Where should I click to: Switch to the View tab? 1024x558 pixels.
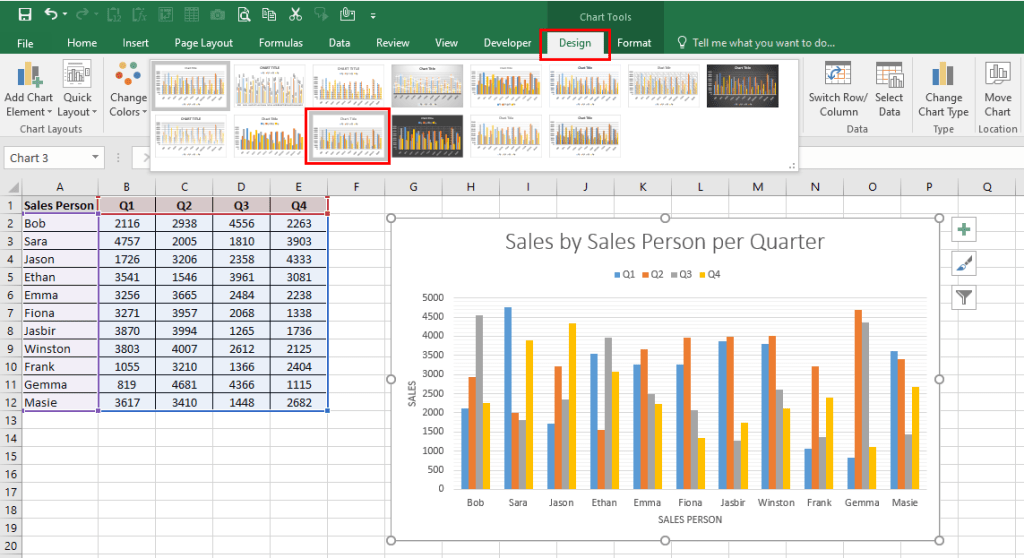(446, 43)
